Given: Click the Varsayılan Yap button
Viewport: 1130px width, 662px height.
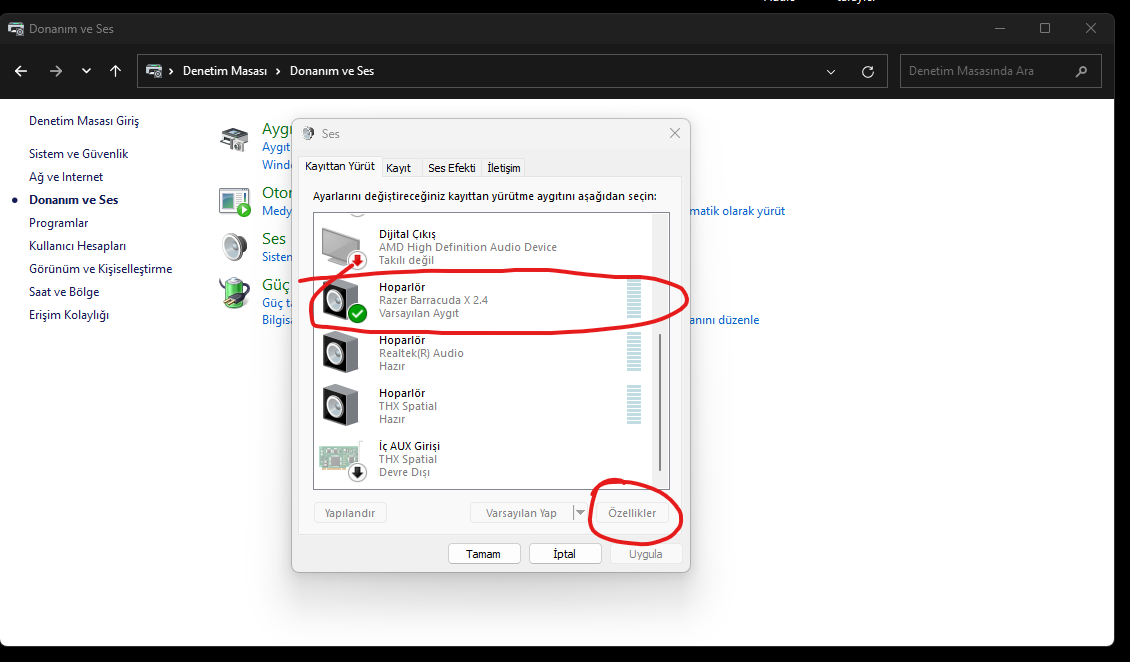Looking at the screenshot, I should (x=521, y=513).
